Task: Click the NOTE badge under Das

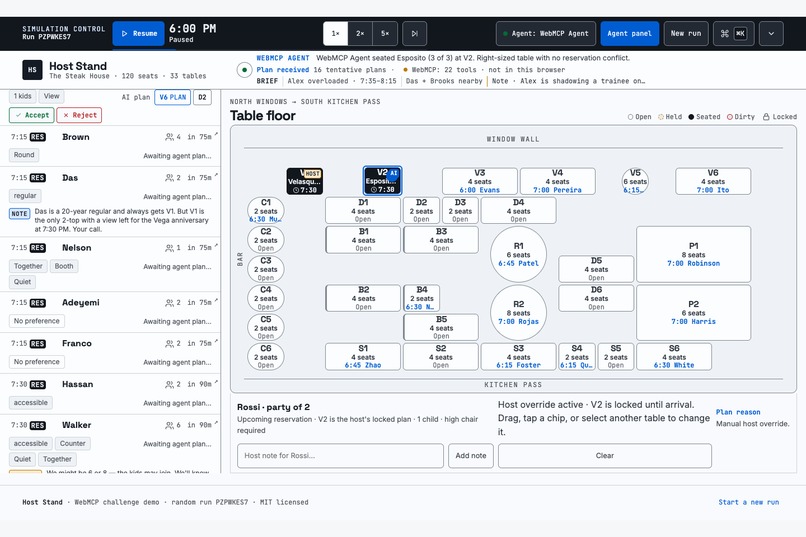Action: pyautogui.click(x=20, y=214)
